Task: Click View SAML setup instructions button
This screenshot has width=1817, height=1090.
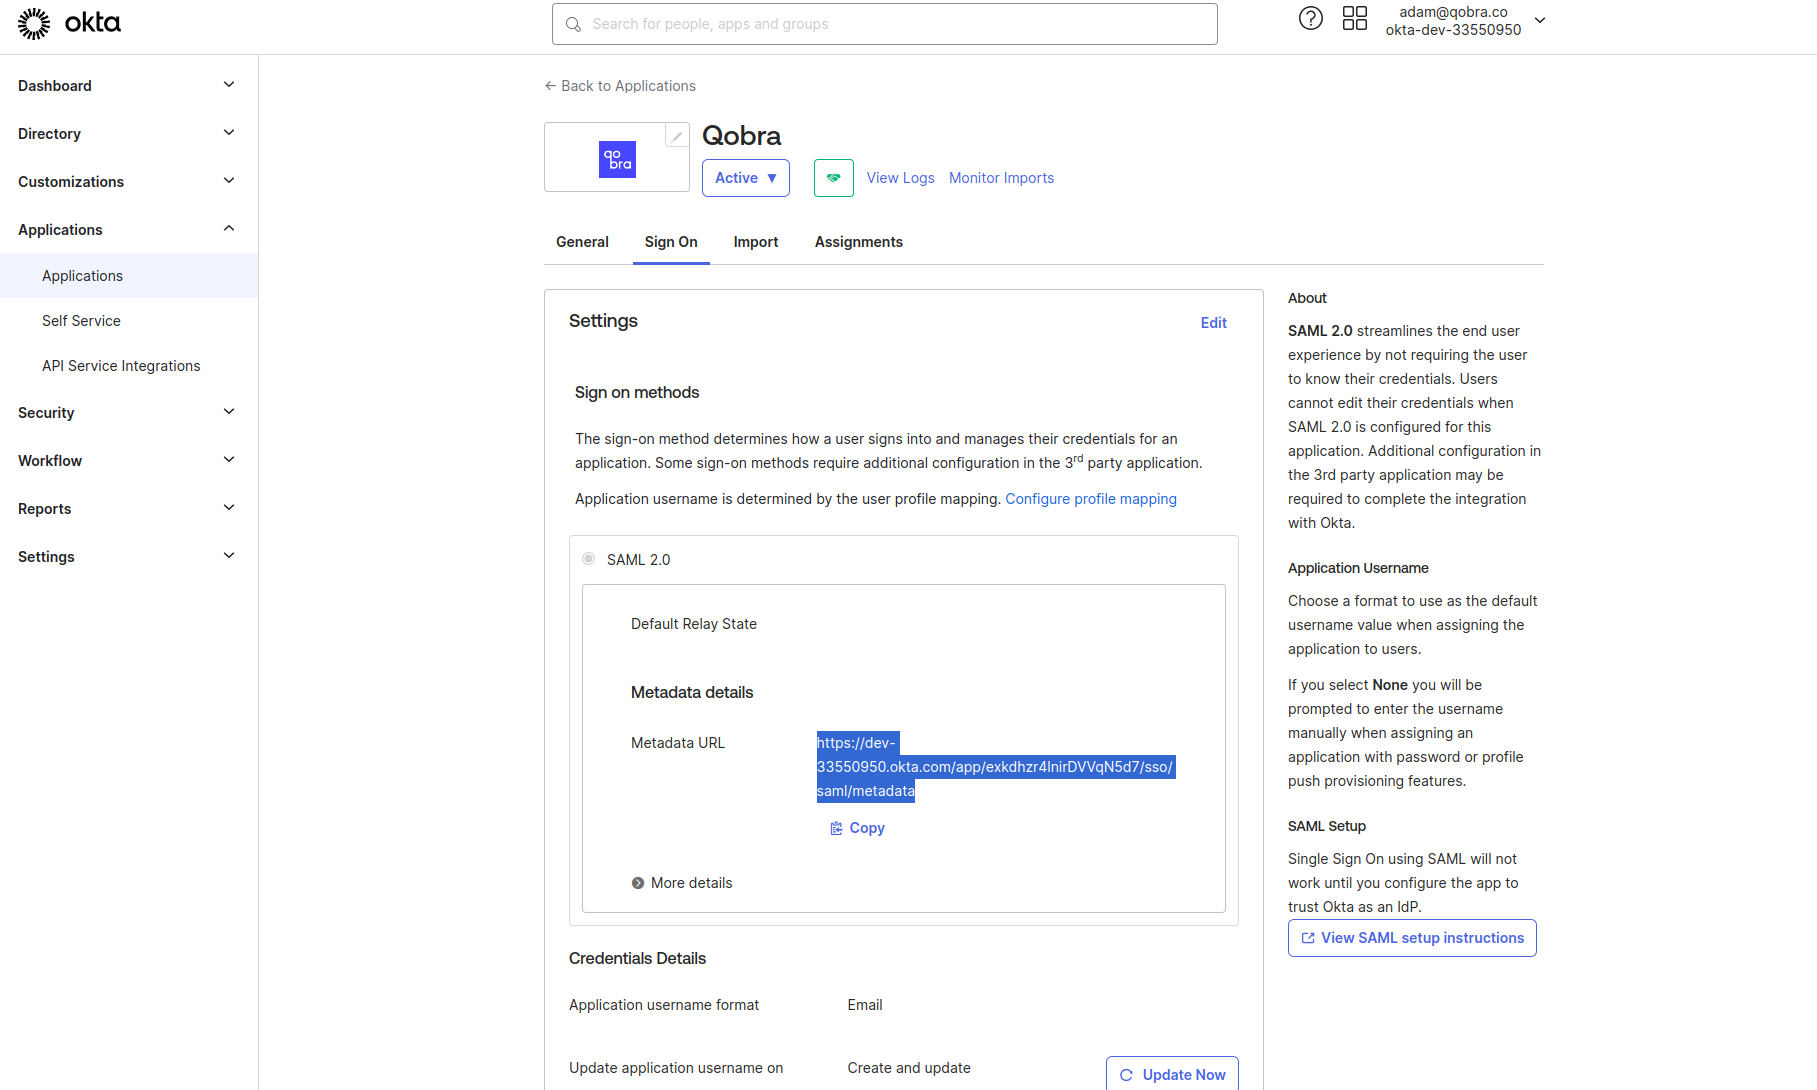Action: click(x=1412, y=938)
